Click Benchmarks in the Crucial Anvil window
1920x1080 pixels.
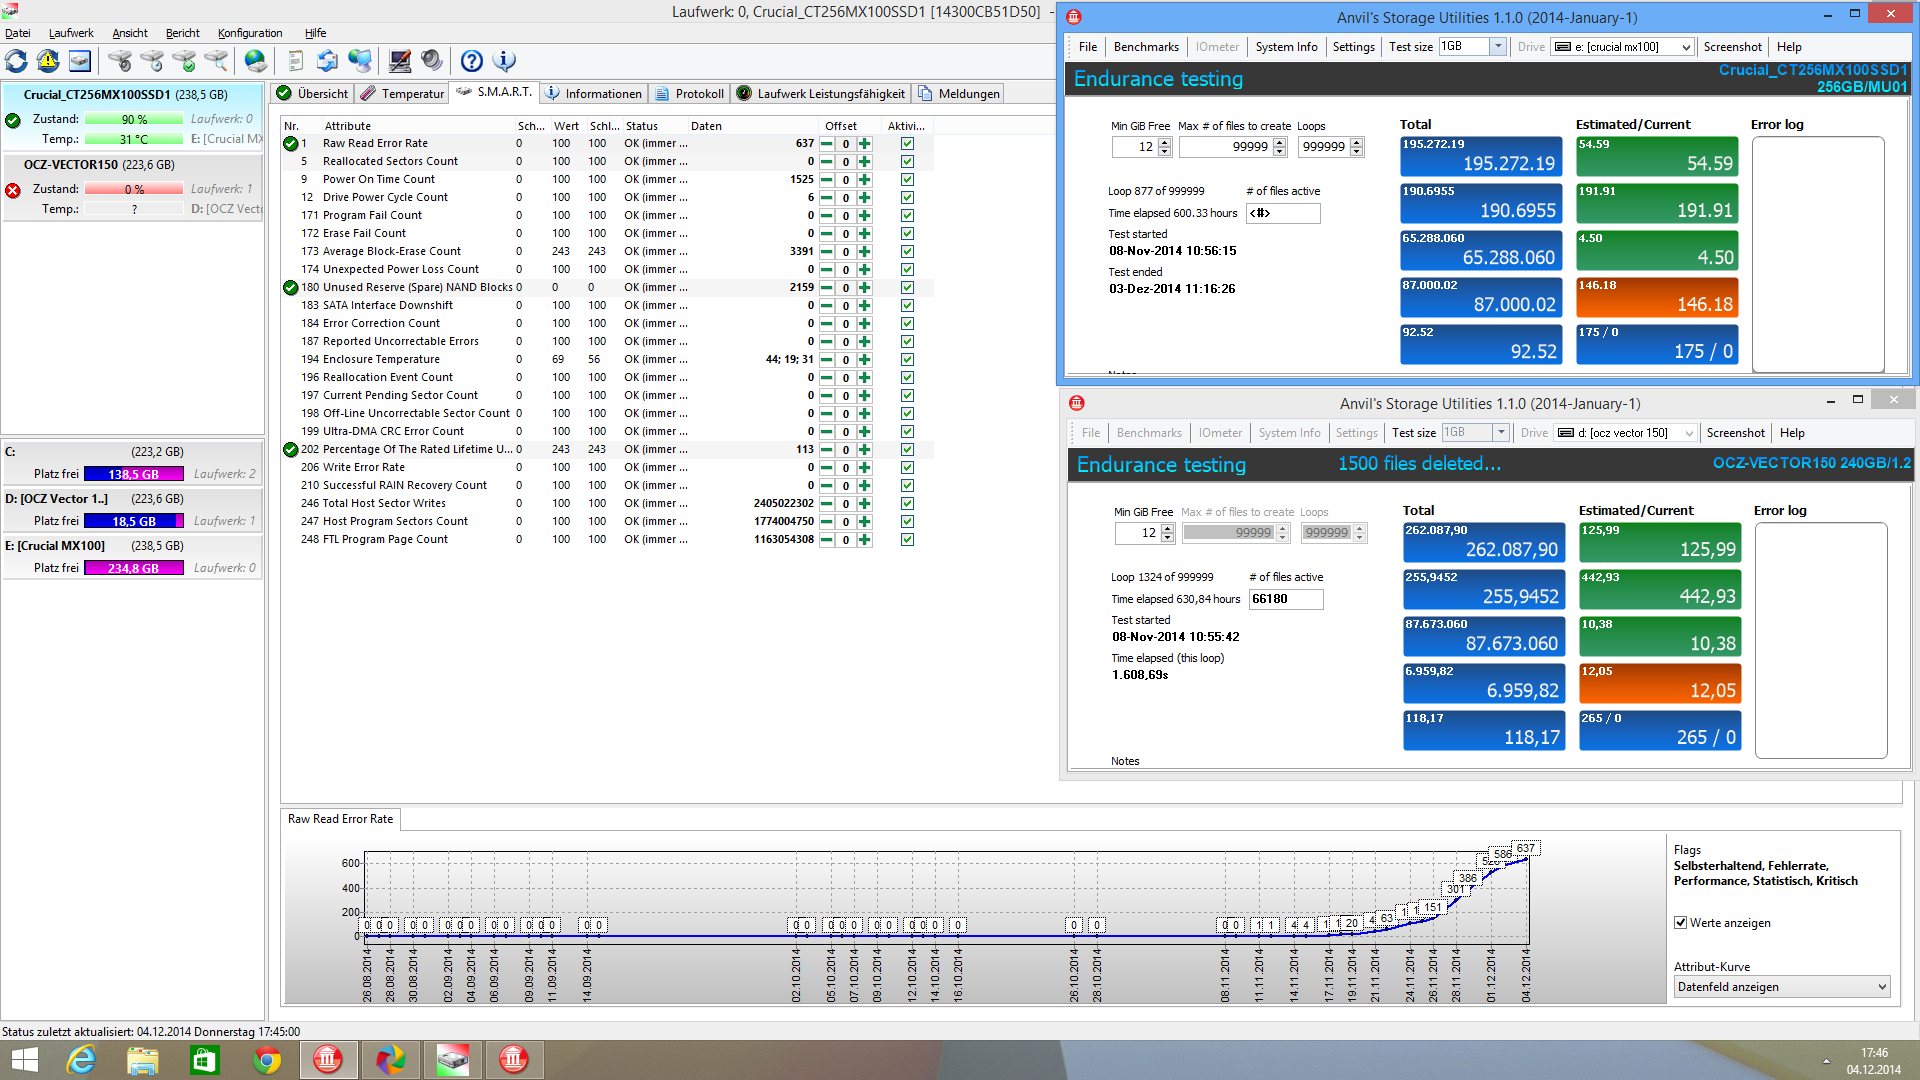[1146, 47]
